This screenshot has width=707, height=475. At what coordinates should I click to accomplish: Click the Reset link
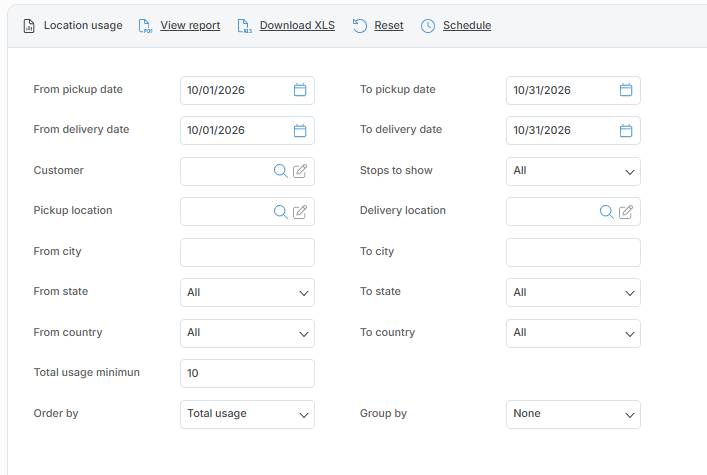389,25
